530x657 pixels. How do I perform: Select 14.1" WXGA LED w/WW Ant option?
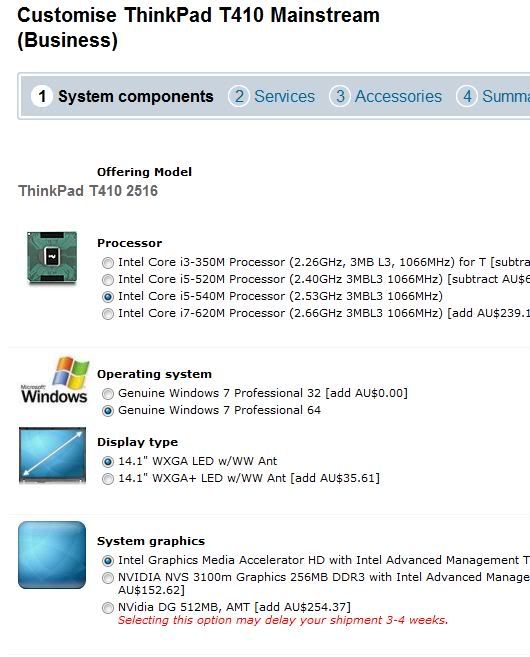click(x=108, y=462)
